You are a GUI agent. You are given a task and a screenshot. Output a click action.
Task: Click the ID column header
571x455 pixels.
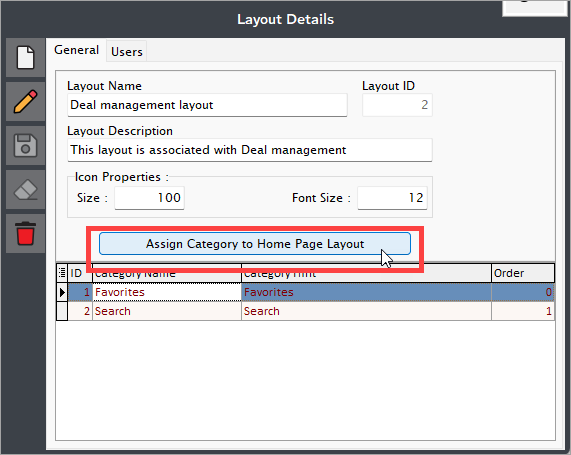point(80,273)
